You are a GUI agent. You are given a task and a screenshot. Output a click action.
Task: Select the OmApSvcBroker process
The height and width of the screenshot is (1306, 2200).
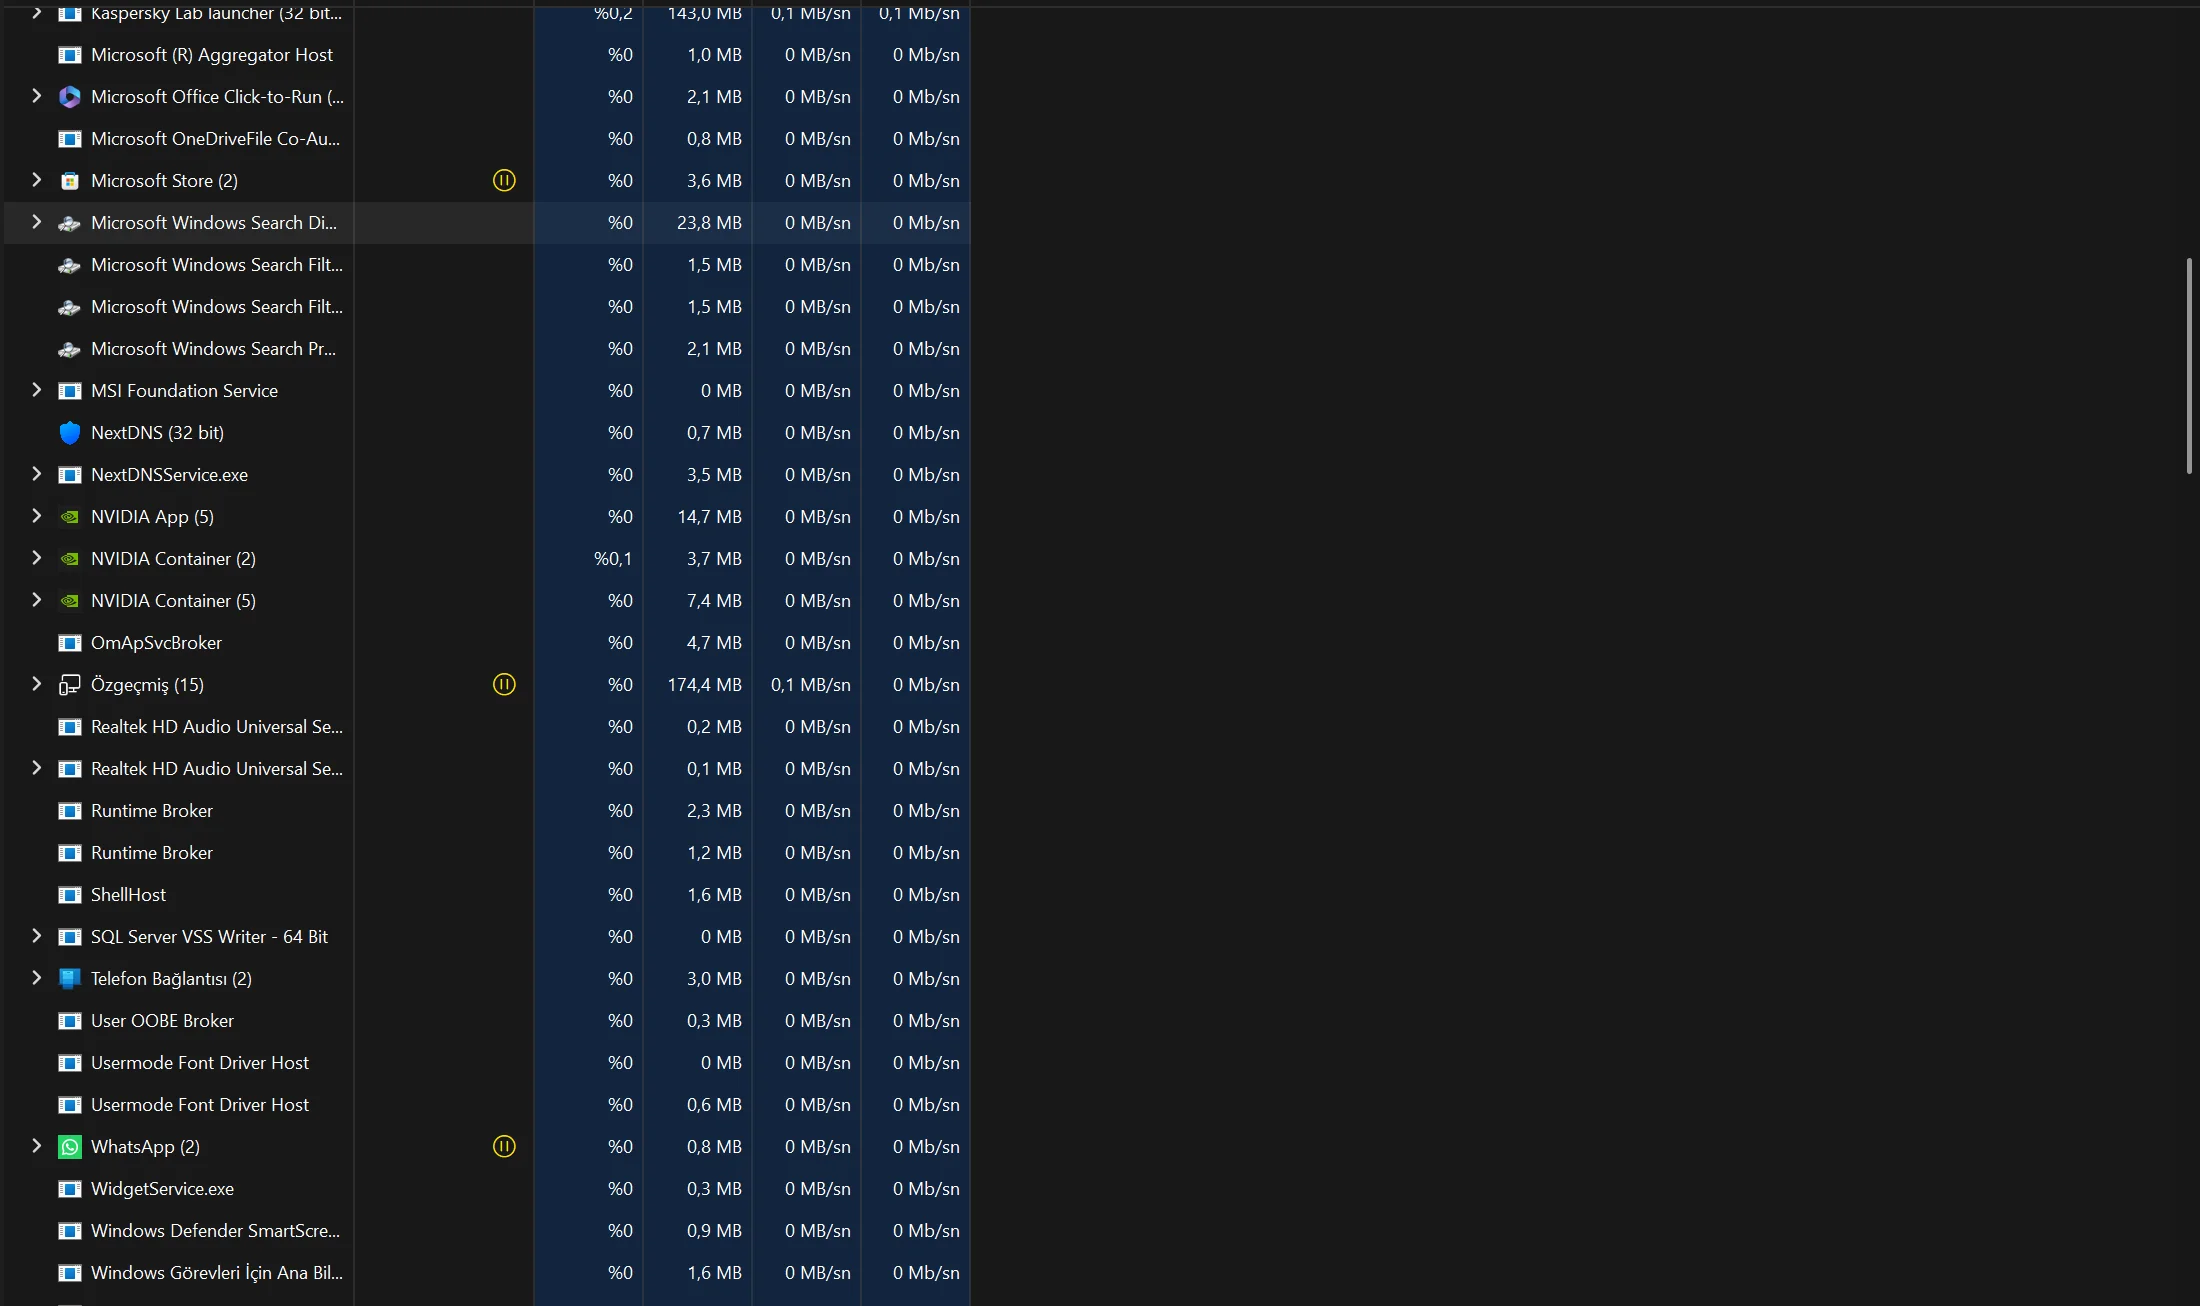[156, 643]
